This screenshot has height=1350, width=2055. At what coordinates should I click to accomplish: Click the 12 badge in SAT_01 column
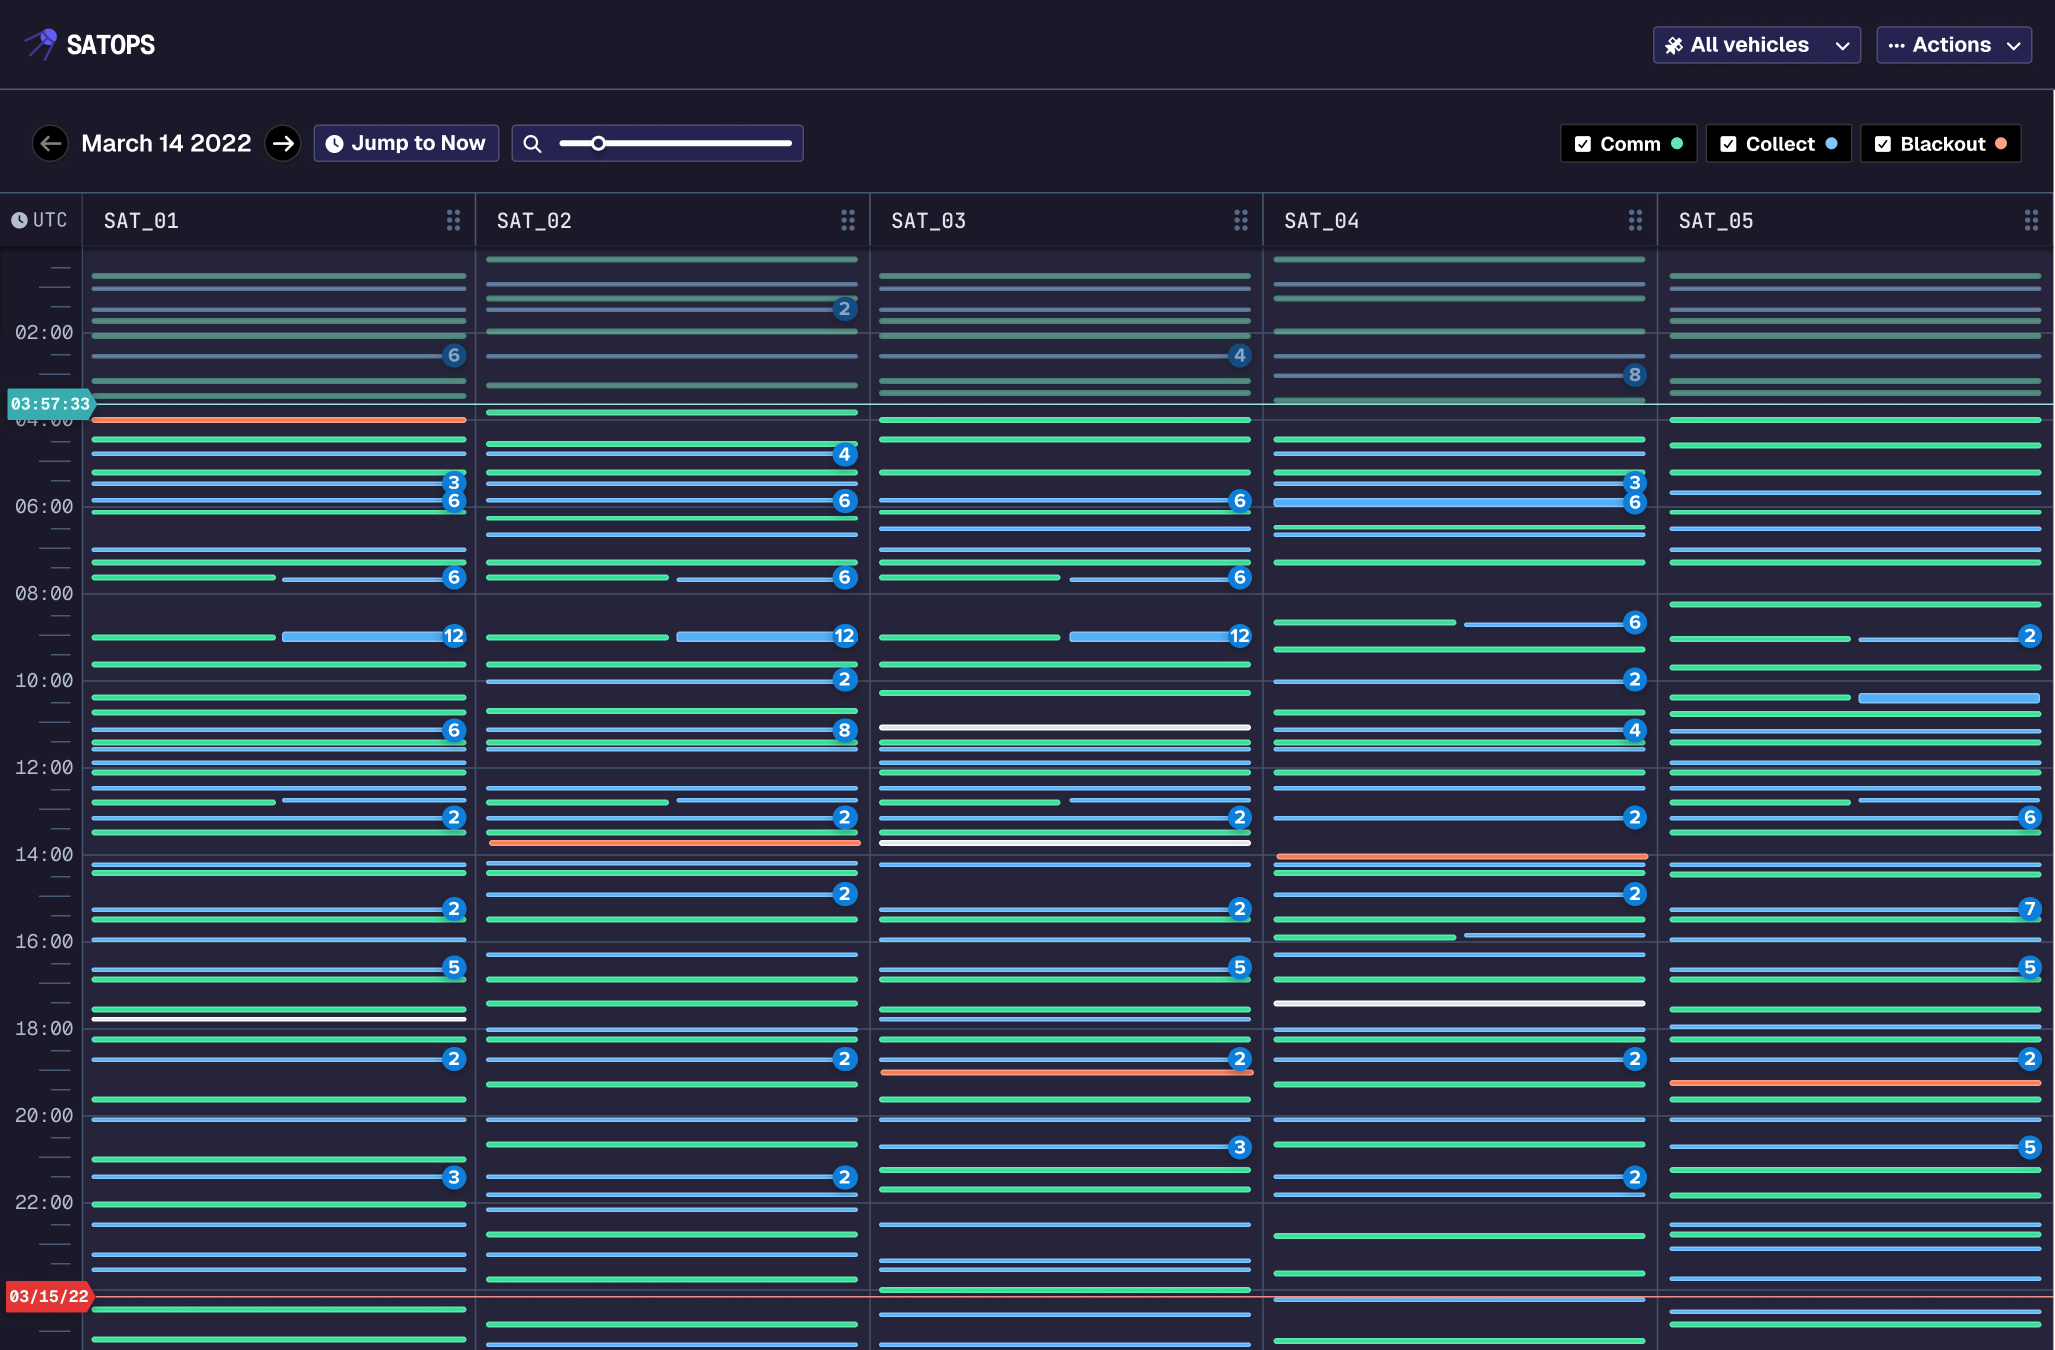click(454, 636)
